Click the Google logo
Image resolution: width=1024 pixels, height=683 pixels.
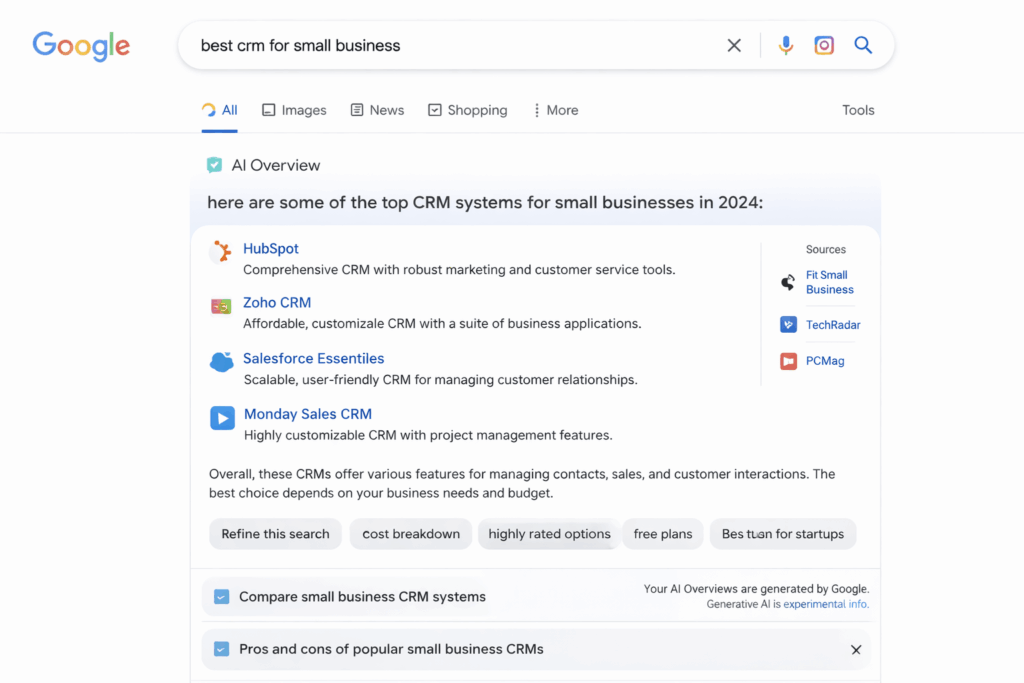coord(81,45)
